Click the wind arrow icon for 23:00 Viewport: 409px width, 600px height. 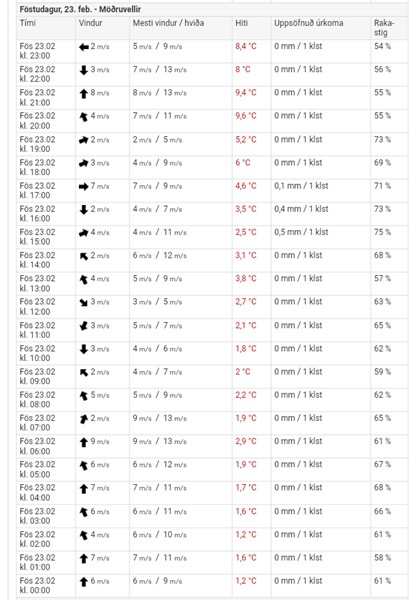click(84, 47)
